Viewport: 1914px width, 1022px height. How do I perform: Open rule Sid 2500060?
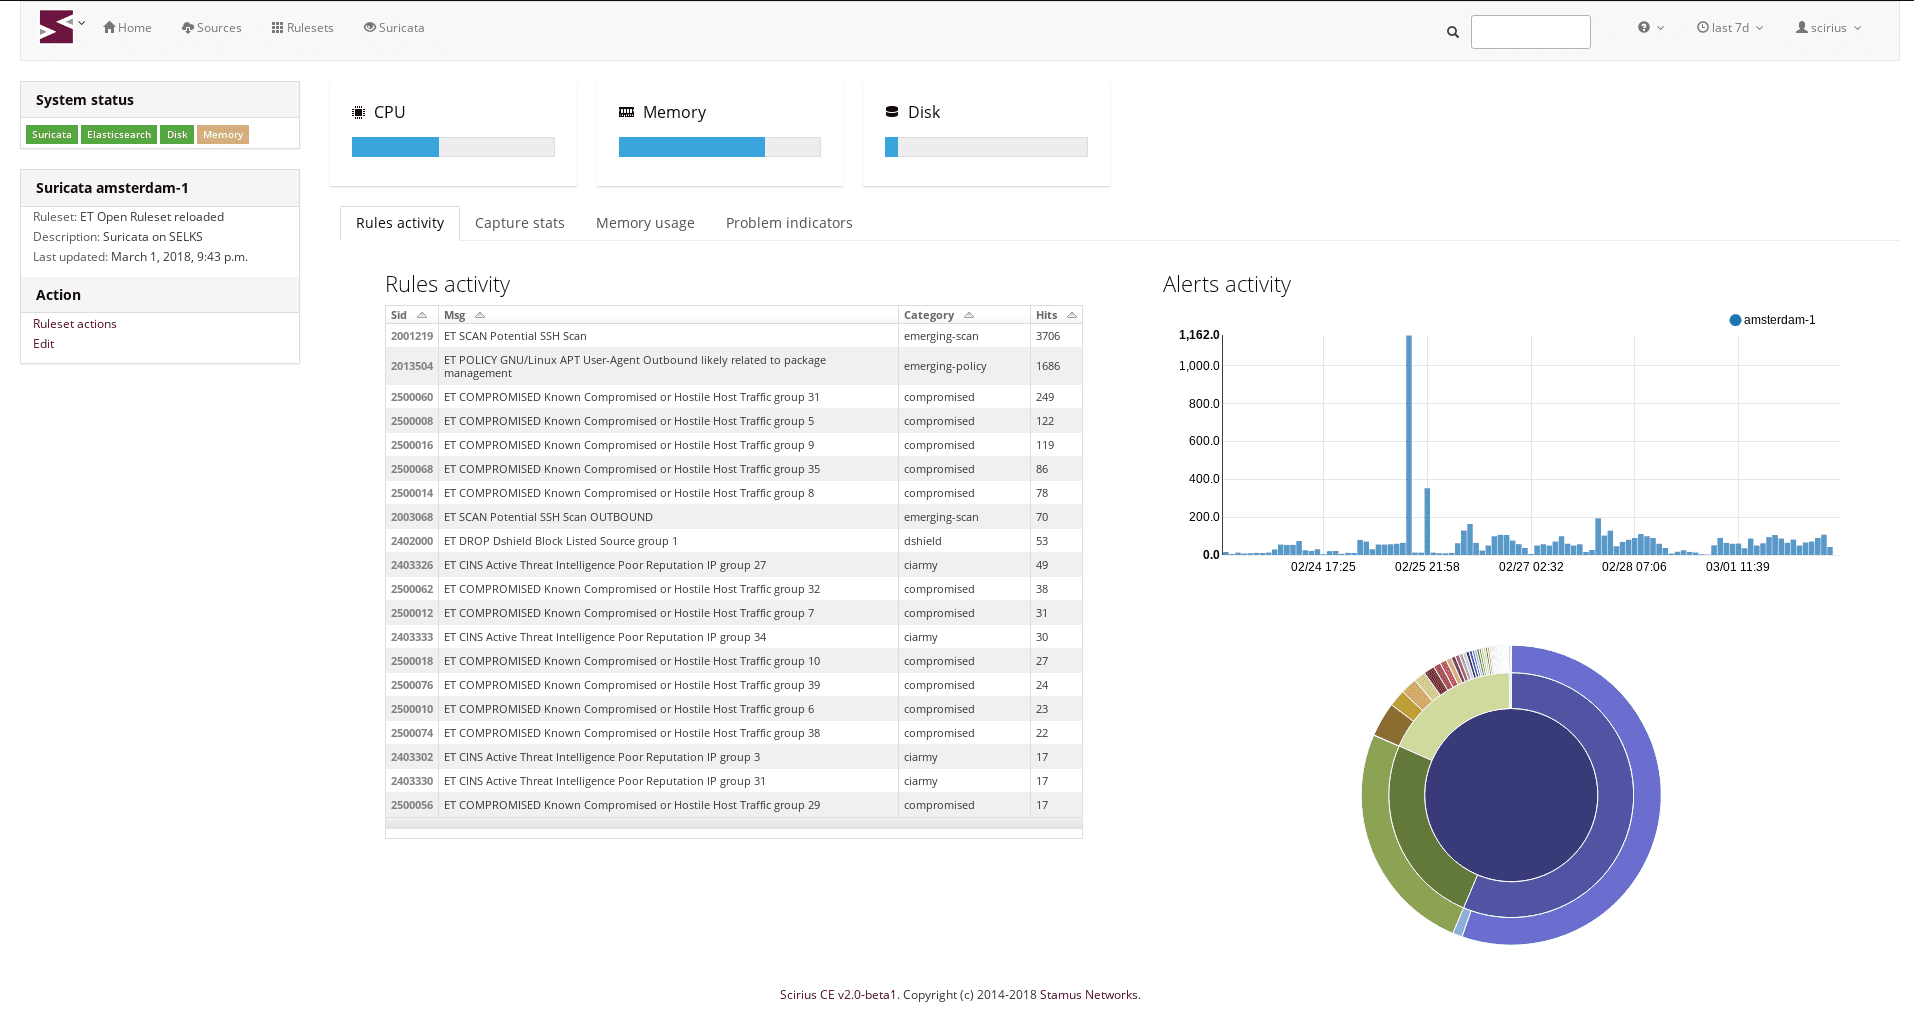pyautogui.click(x=412, y=397)
